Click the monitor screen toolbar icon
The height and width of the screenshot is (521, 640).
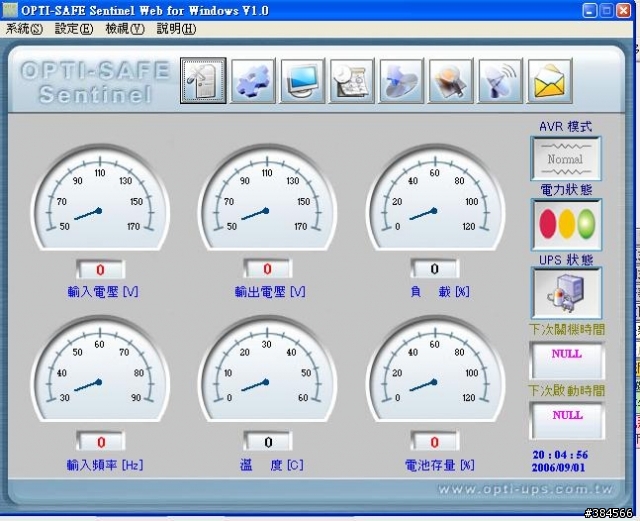pyautogui.click(x=302, y=80)
